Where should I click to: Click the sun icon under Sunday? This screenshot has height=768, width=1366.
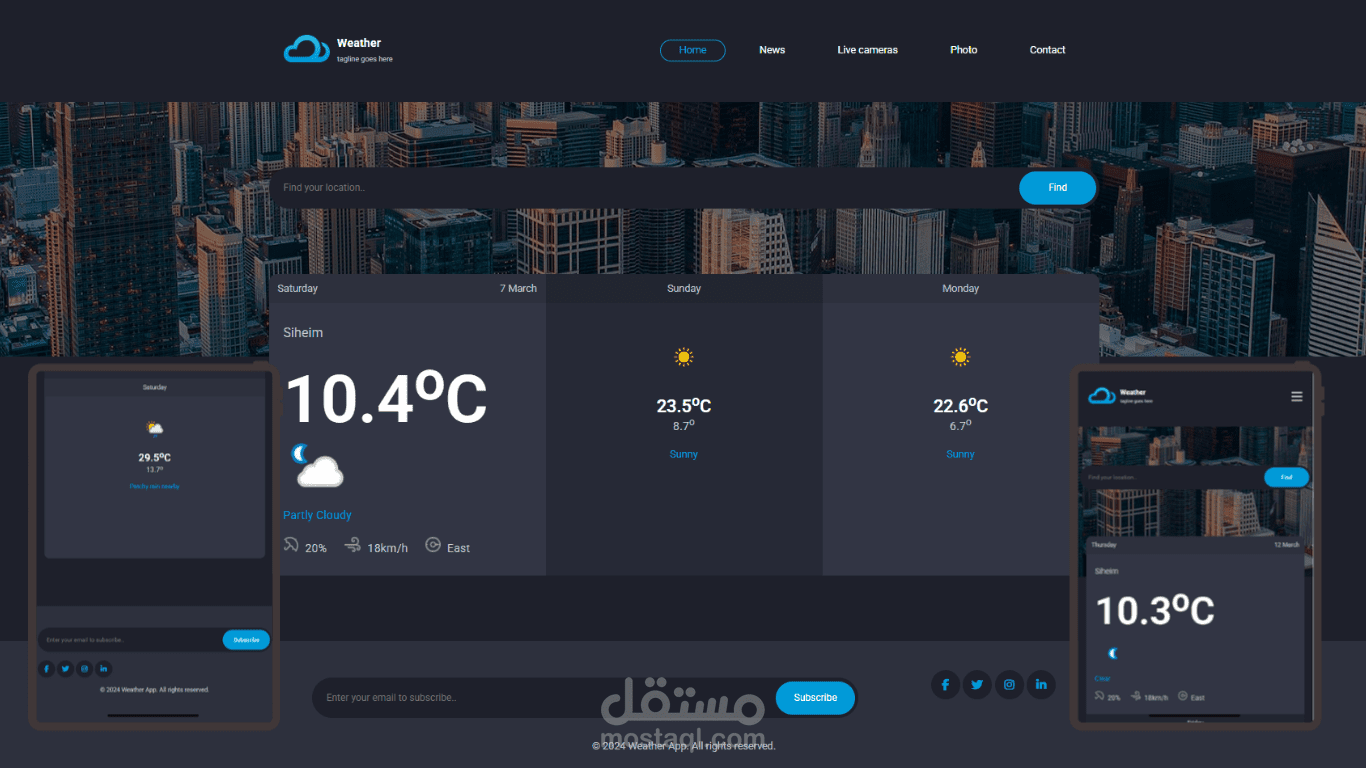[x=684, y=356]
